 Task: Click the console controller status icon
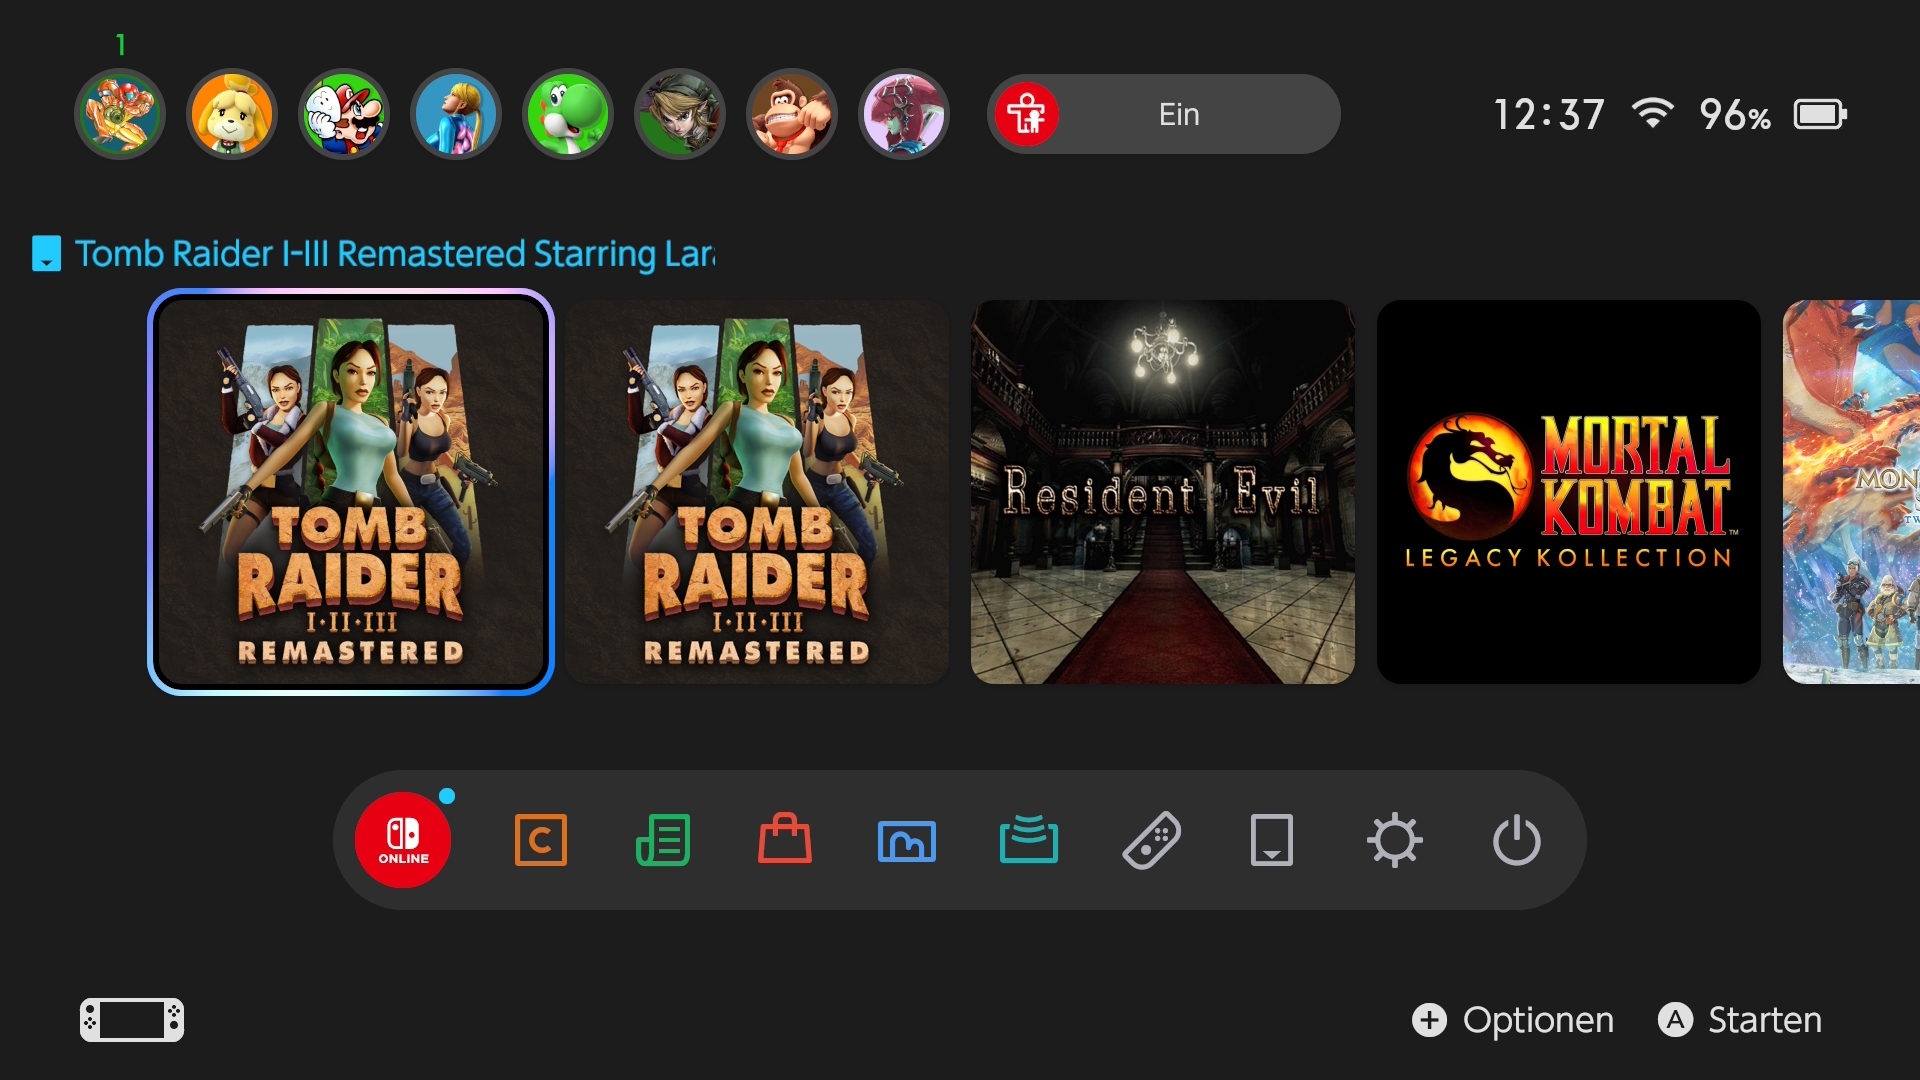click(x=132, y=1020)
